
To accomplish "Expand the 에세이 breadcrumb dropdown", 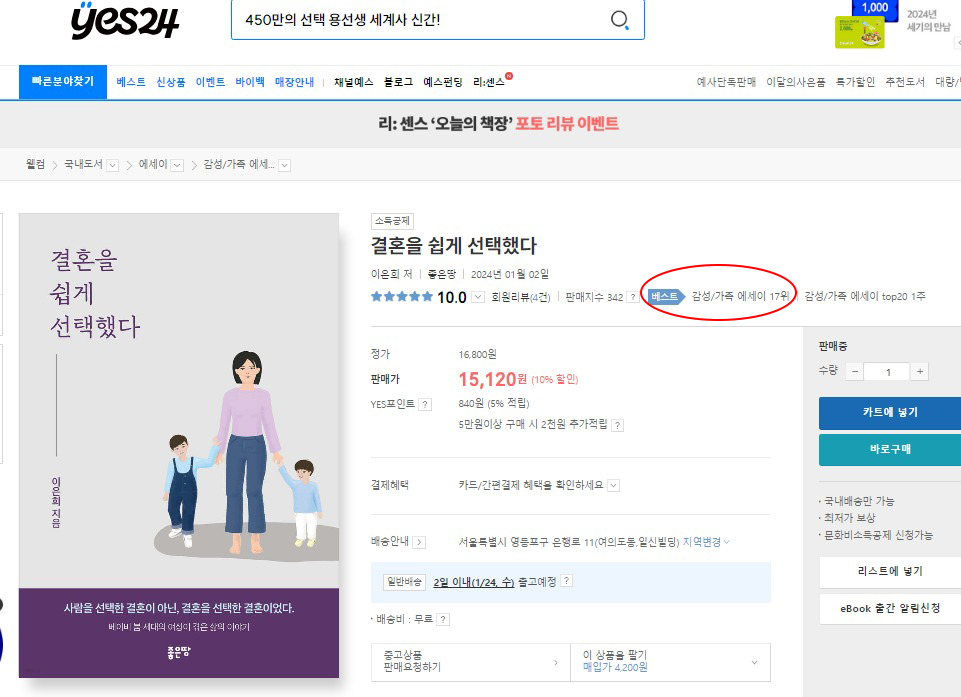I will 177,166.
